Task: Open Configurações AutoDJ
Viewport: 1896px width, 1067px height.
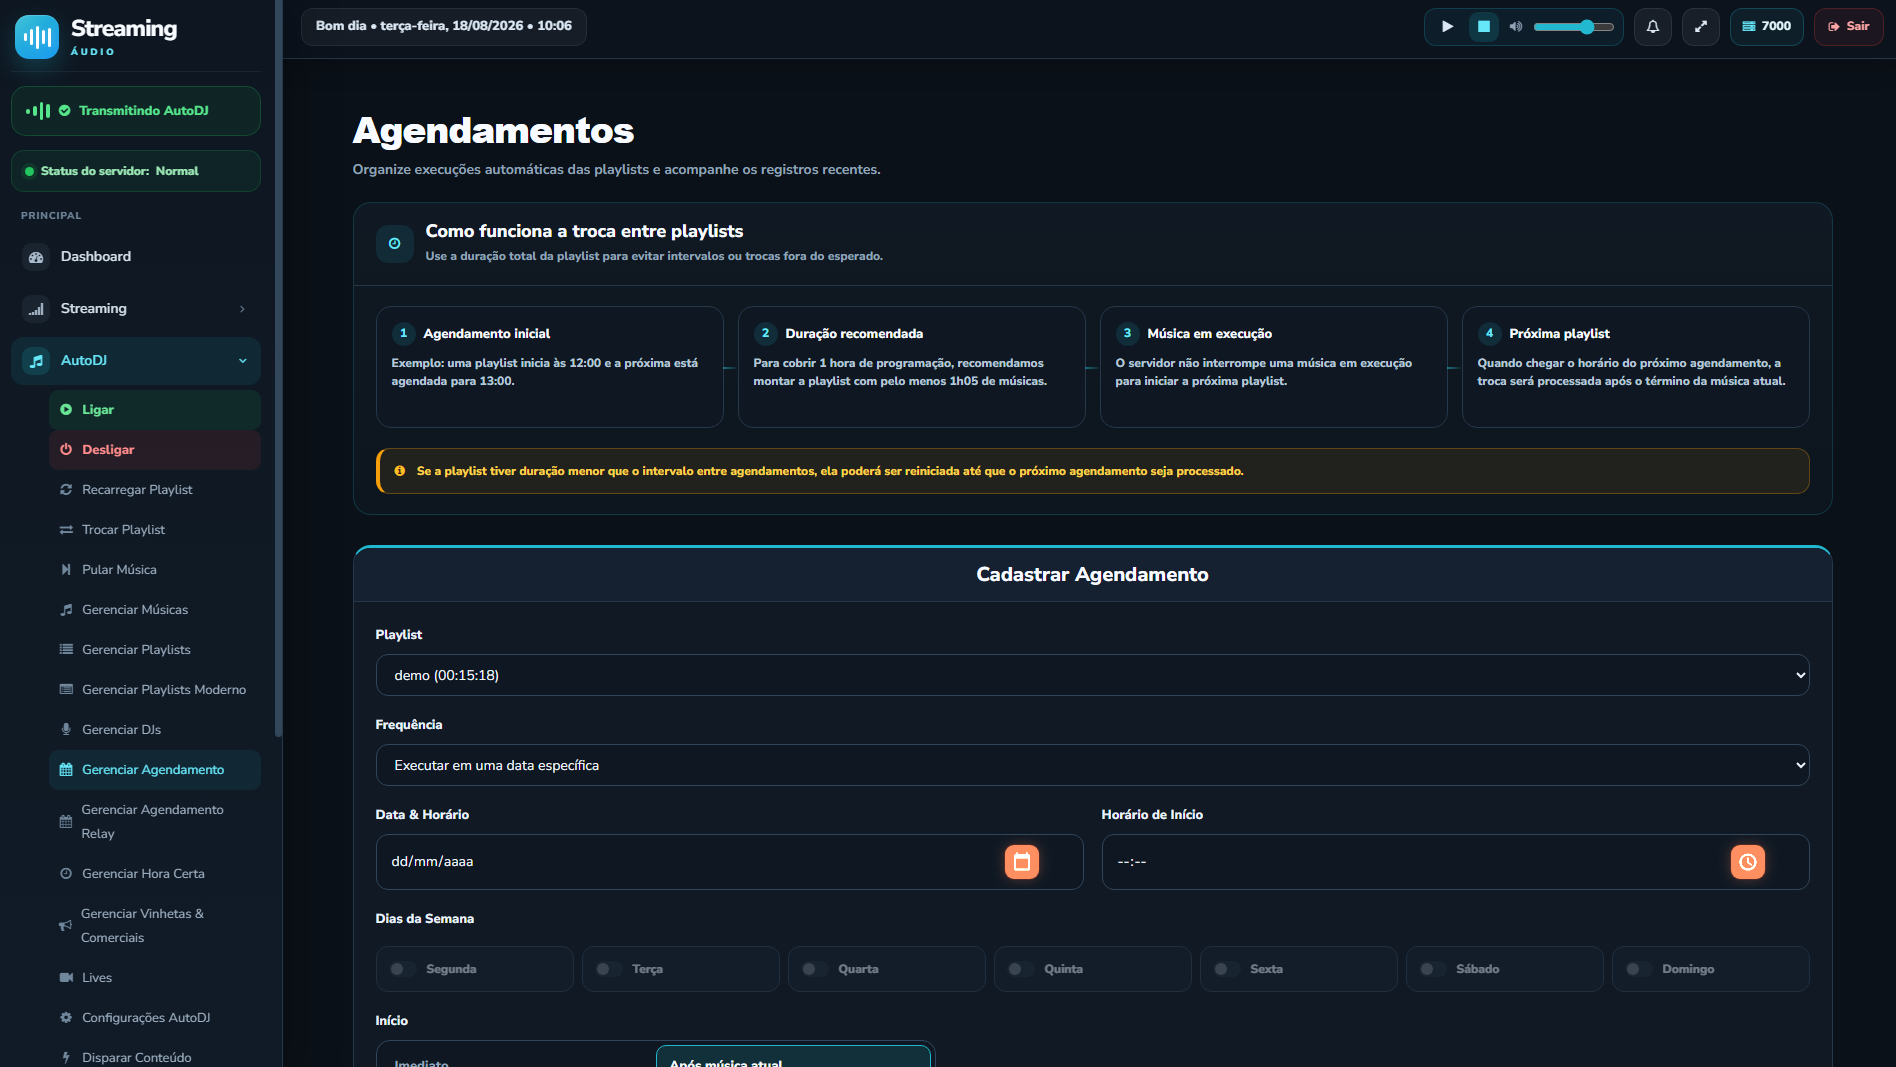Action: (155, 1018)
